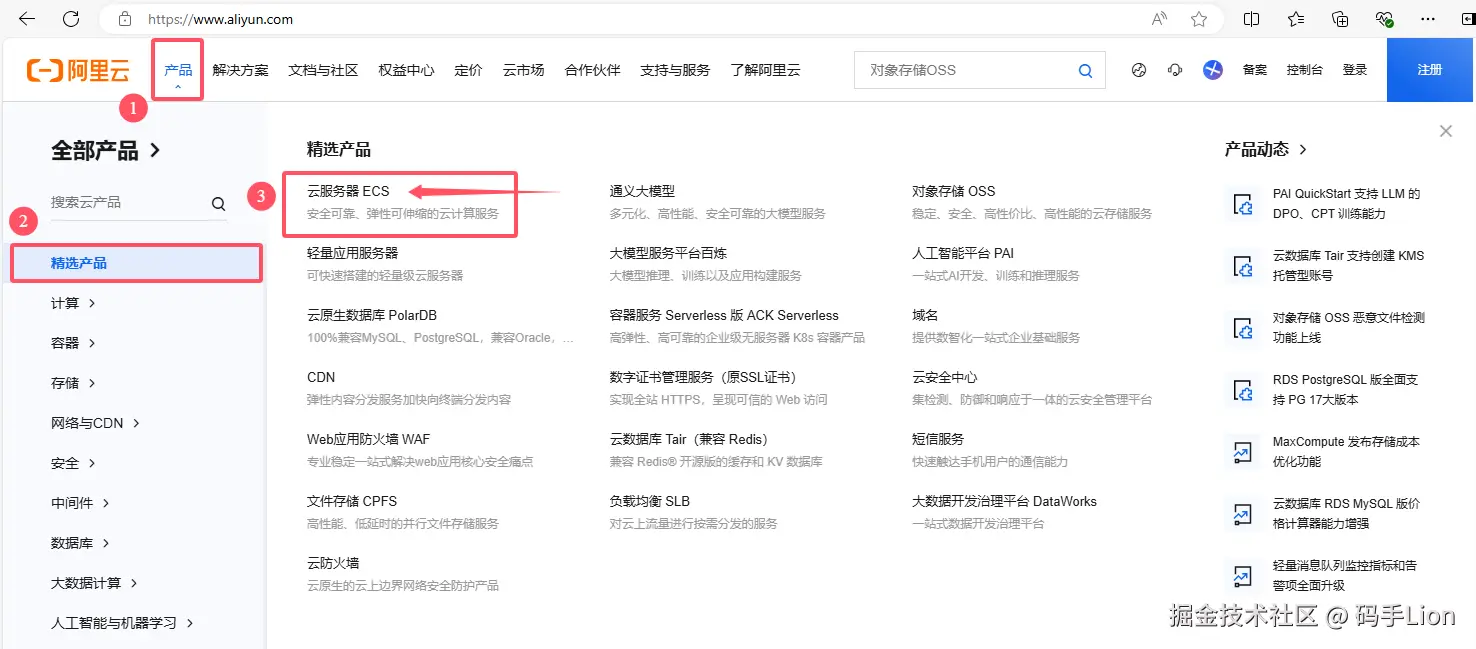Open 云安全中心 product

945,377
